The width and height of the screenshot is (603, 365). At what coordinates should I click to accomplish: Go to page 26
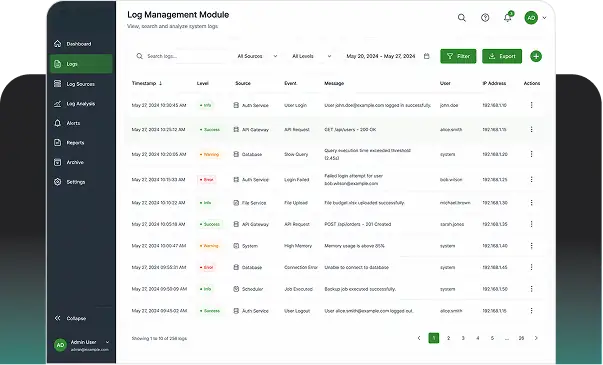point(521,338)
